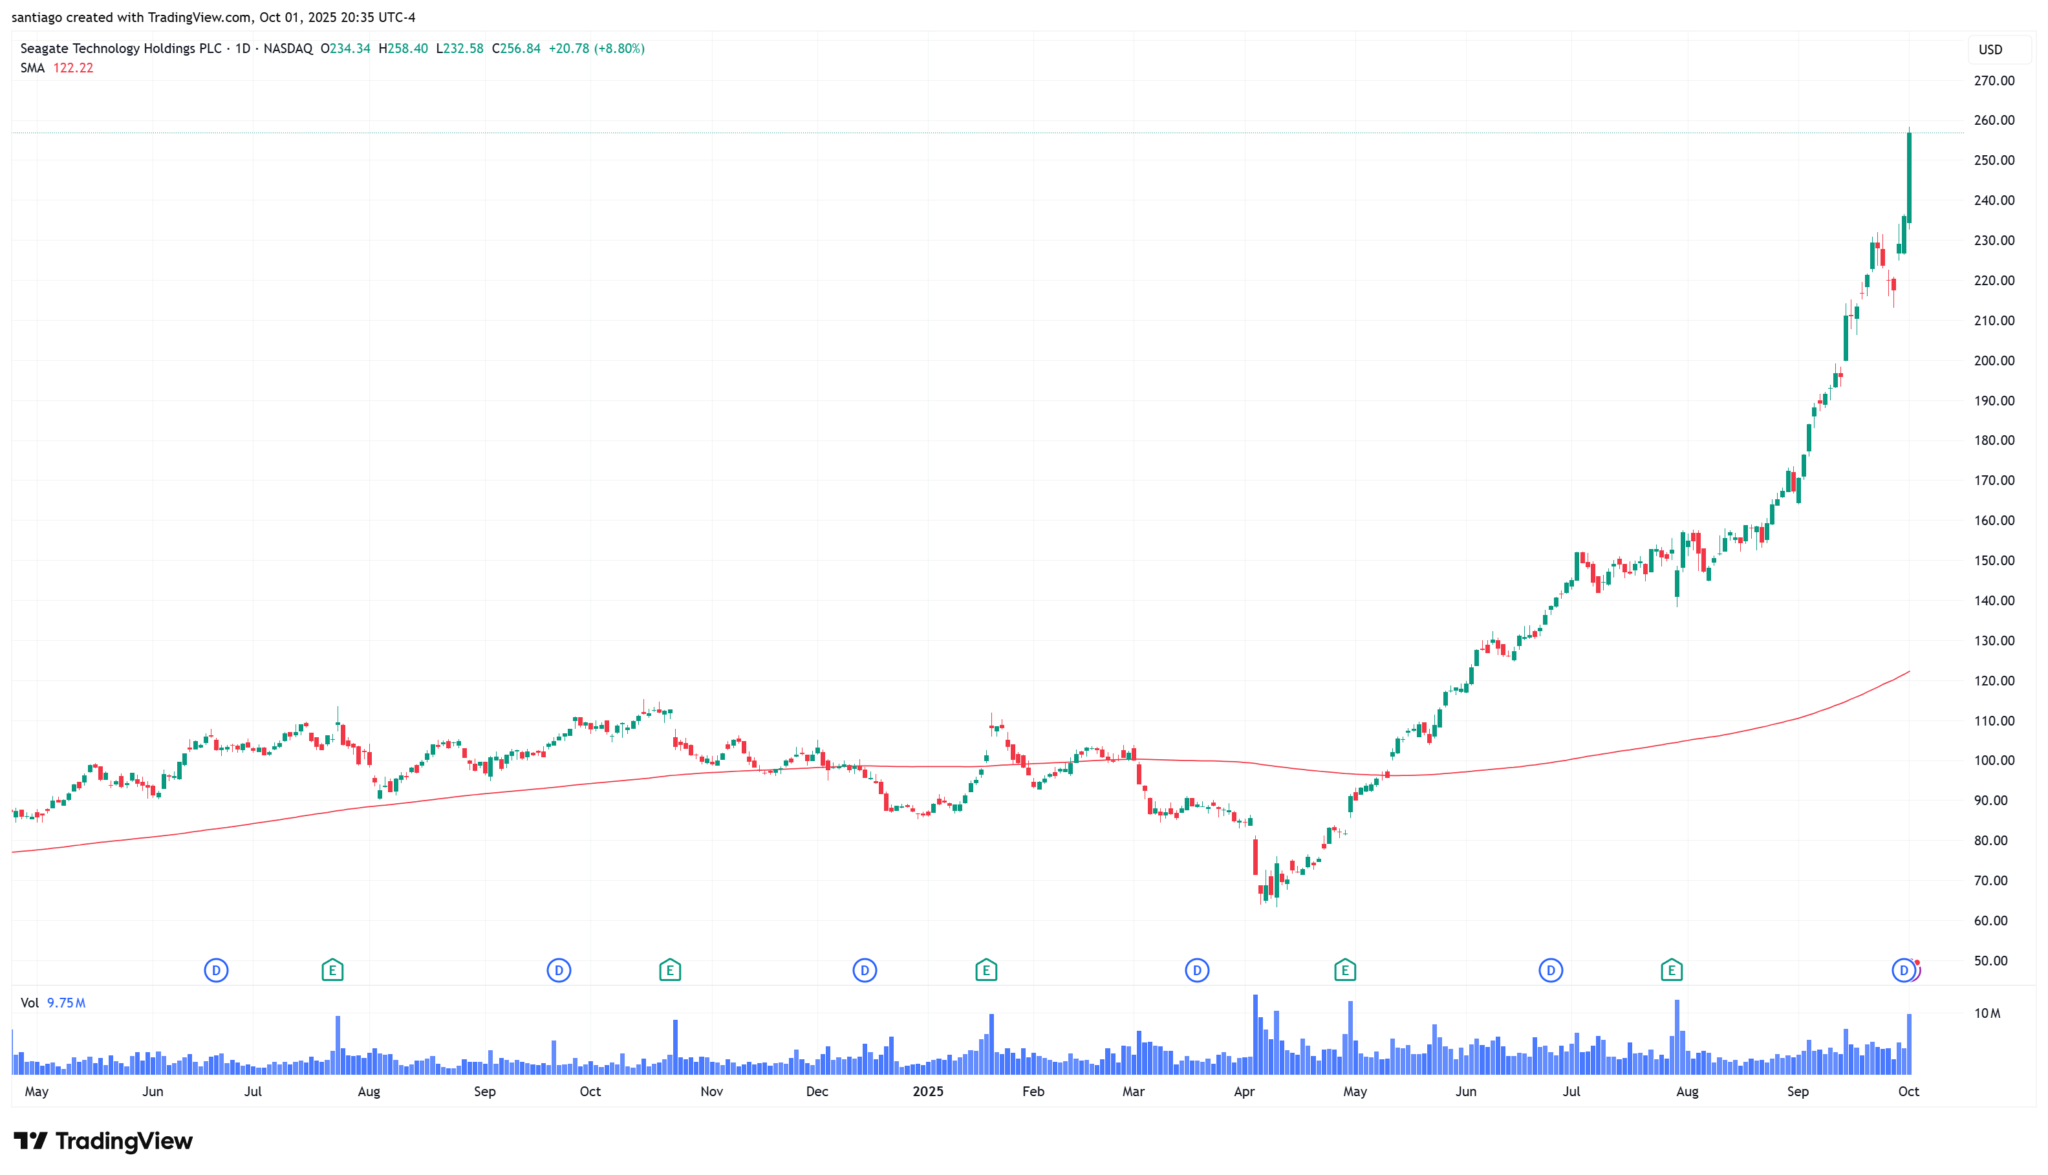Click the dividend marker in late March 2025

pos(1197,970)
